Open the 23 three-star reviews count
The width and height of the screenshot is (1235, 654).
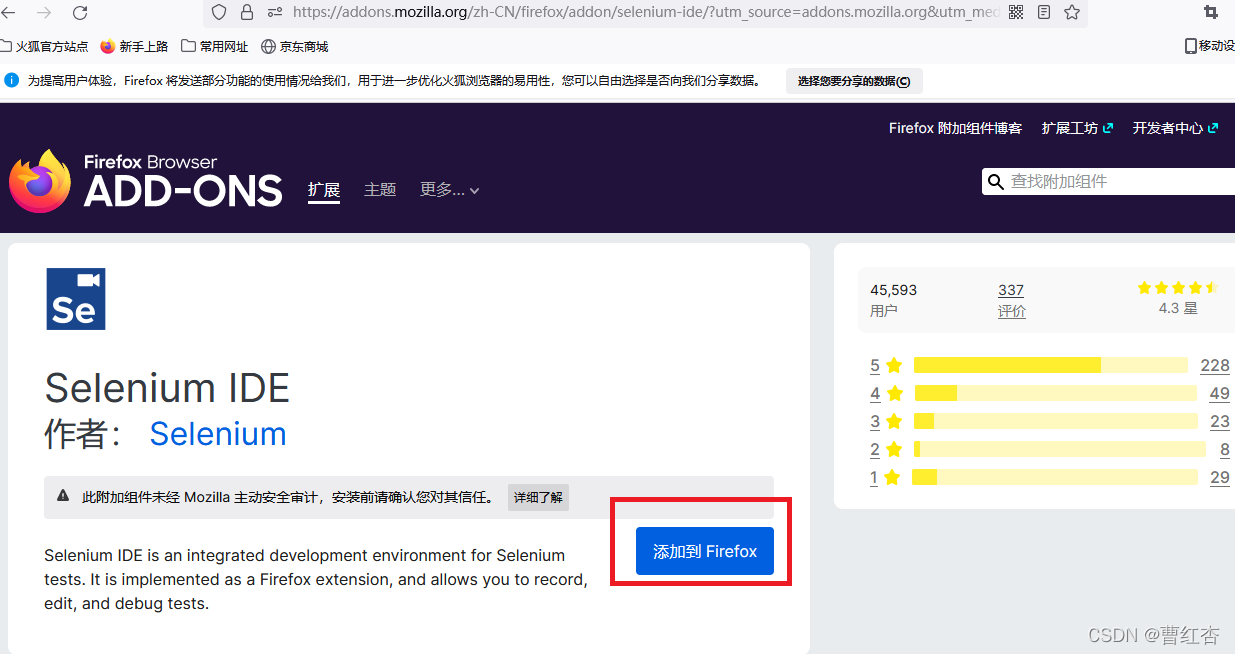(x=1219, y=421)
